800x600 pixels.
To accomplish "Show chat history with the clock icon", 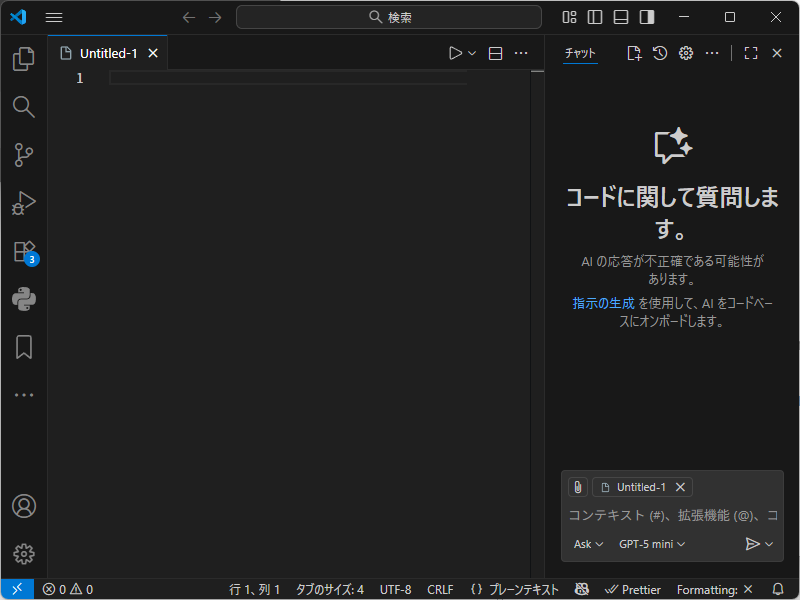I will 660,53.
